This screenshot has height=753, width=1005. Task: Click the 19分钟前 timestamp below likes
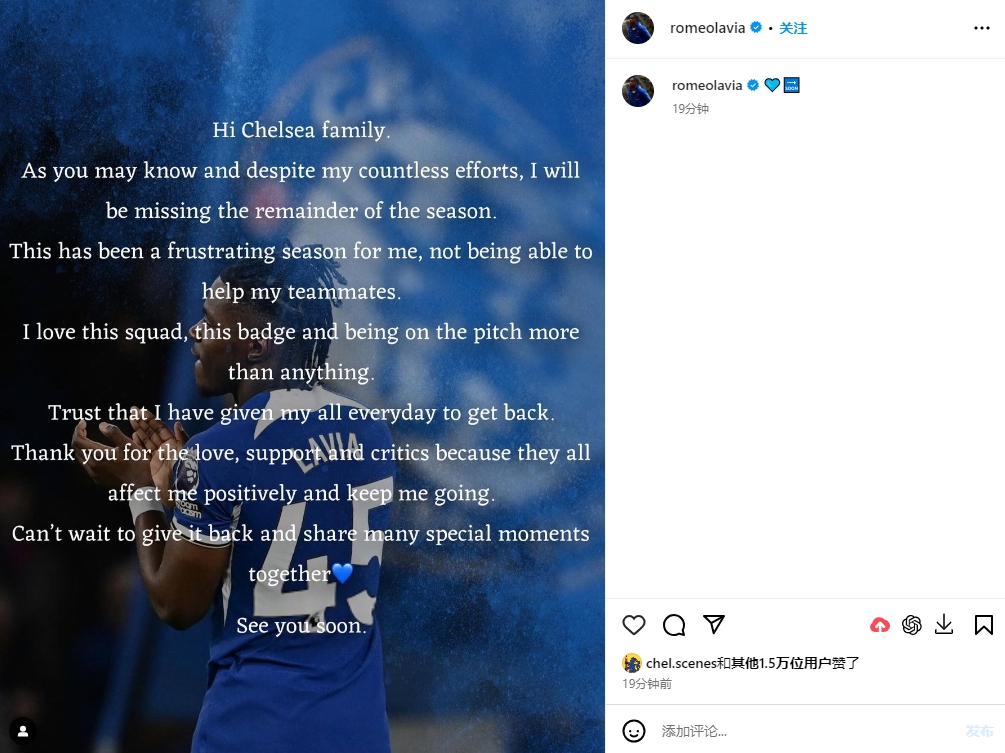click(647, 684)
